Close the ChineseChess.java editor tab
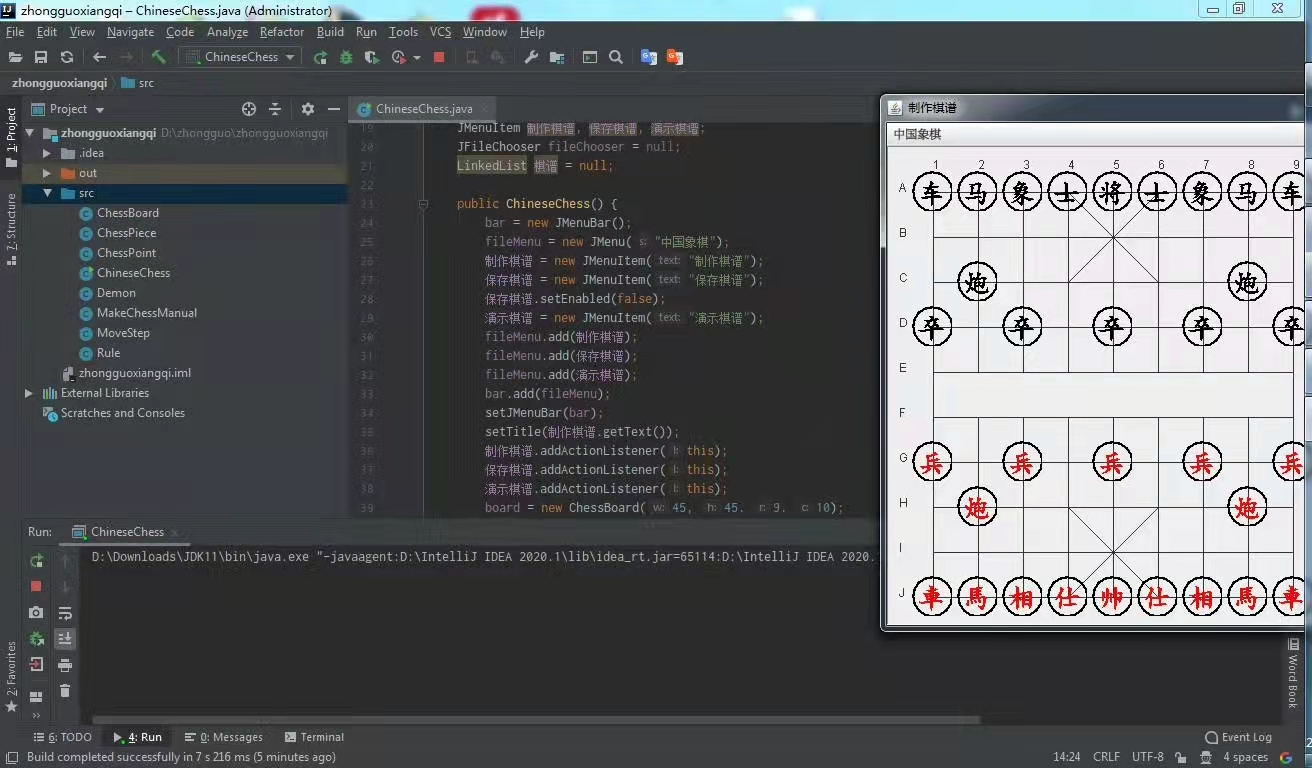The image size is (1312, 768). pos(486,109)
